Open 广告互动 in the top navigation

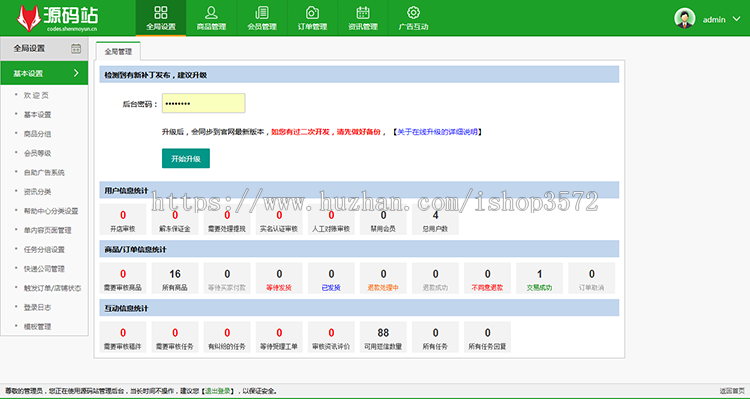414,18
